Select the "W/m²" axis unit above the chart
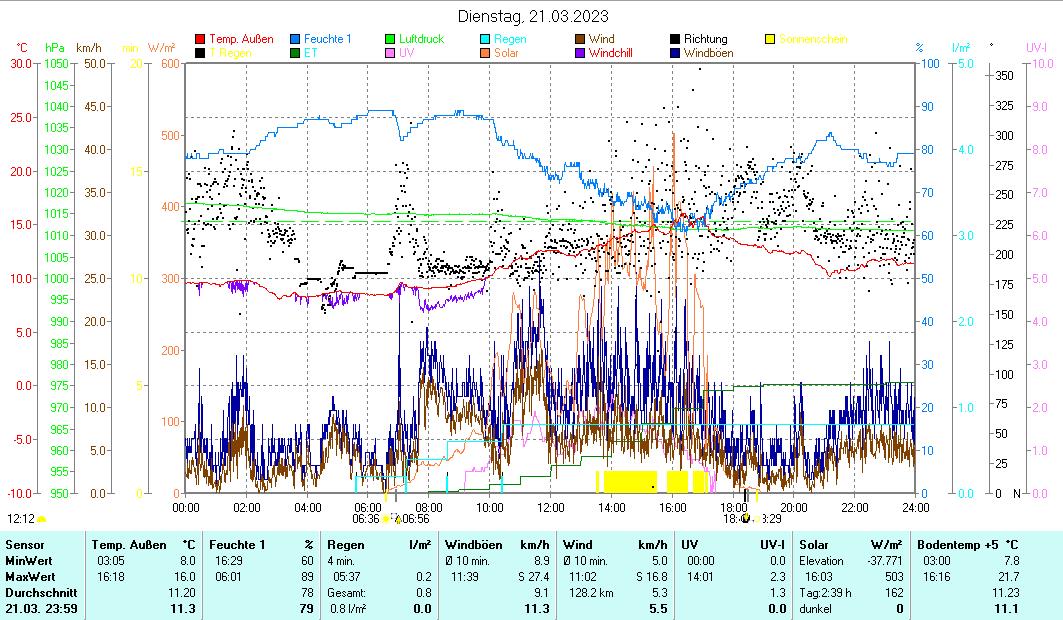This screenshot has height=620, width=1063. pyautogui.click(x=161, y=48)
